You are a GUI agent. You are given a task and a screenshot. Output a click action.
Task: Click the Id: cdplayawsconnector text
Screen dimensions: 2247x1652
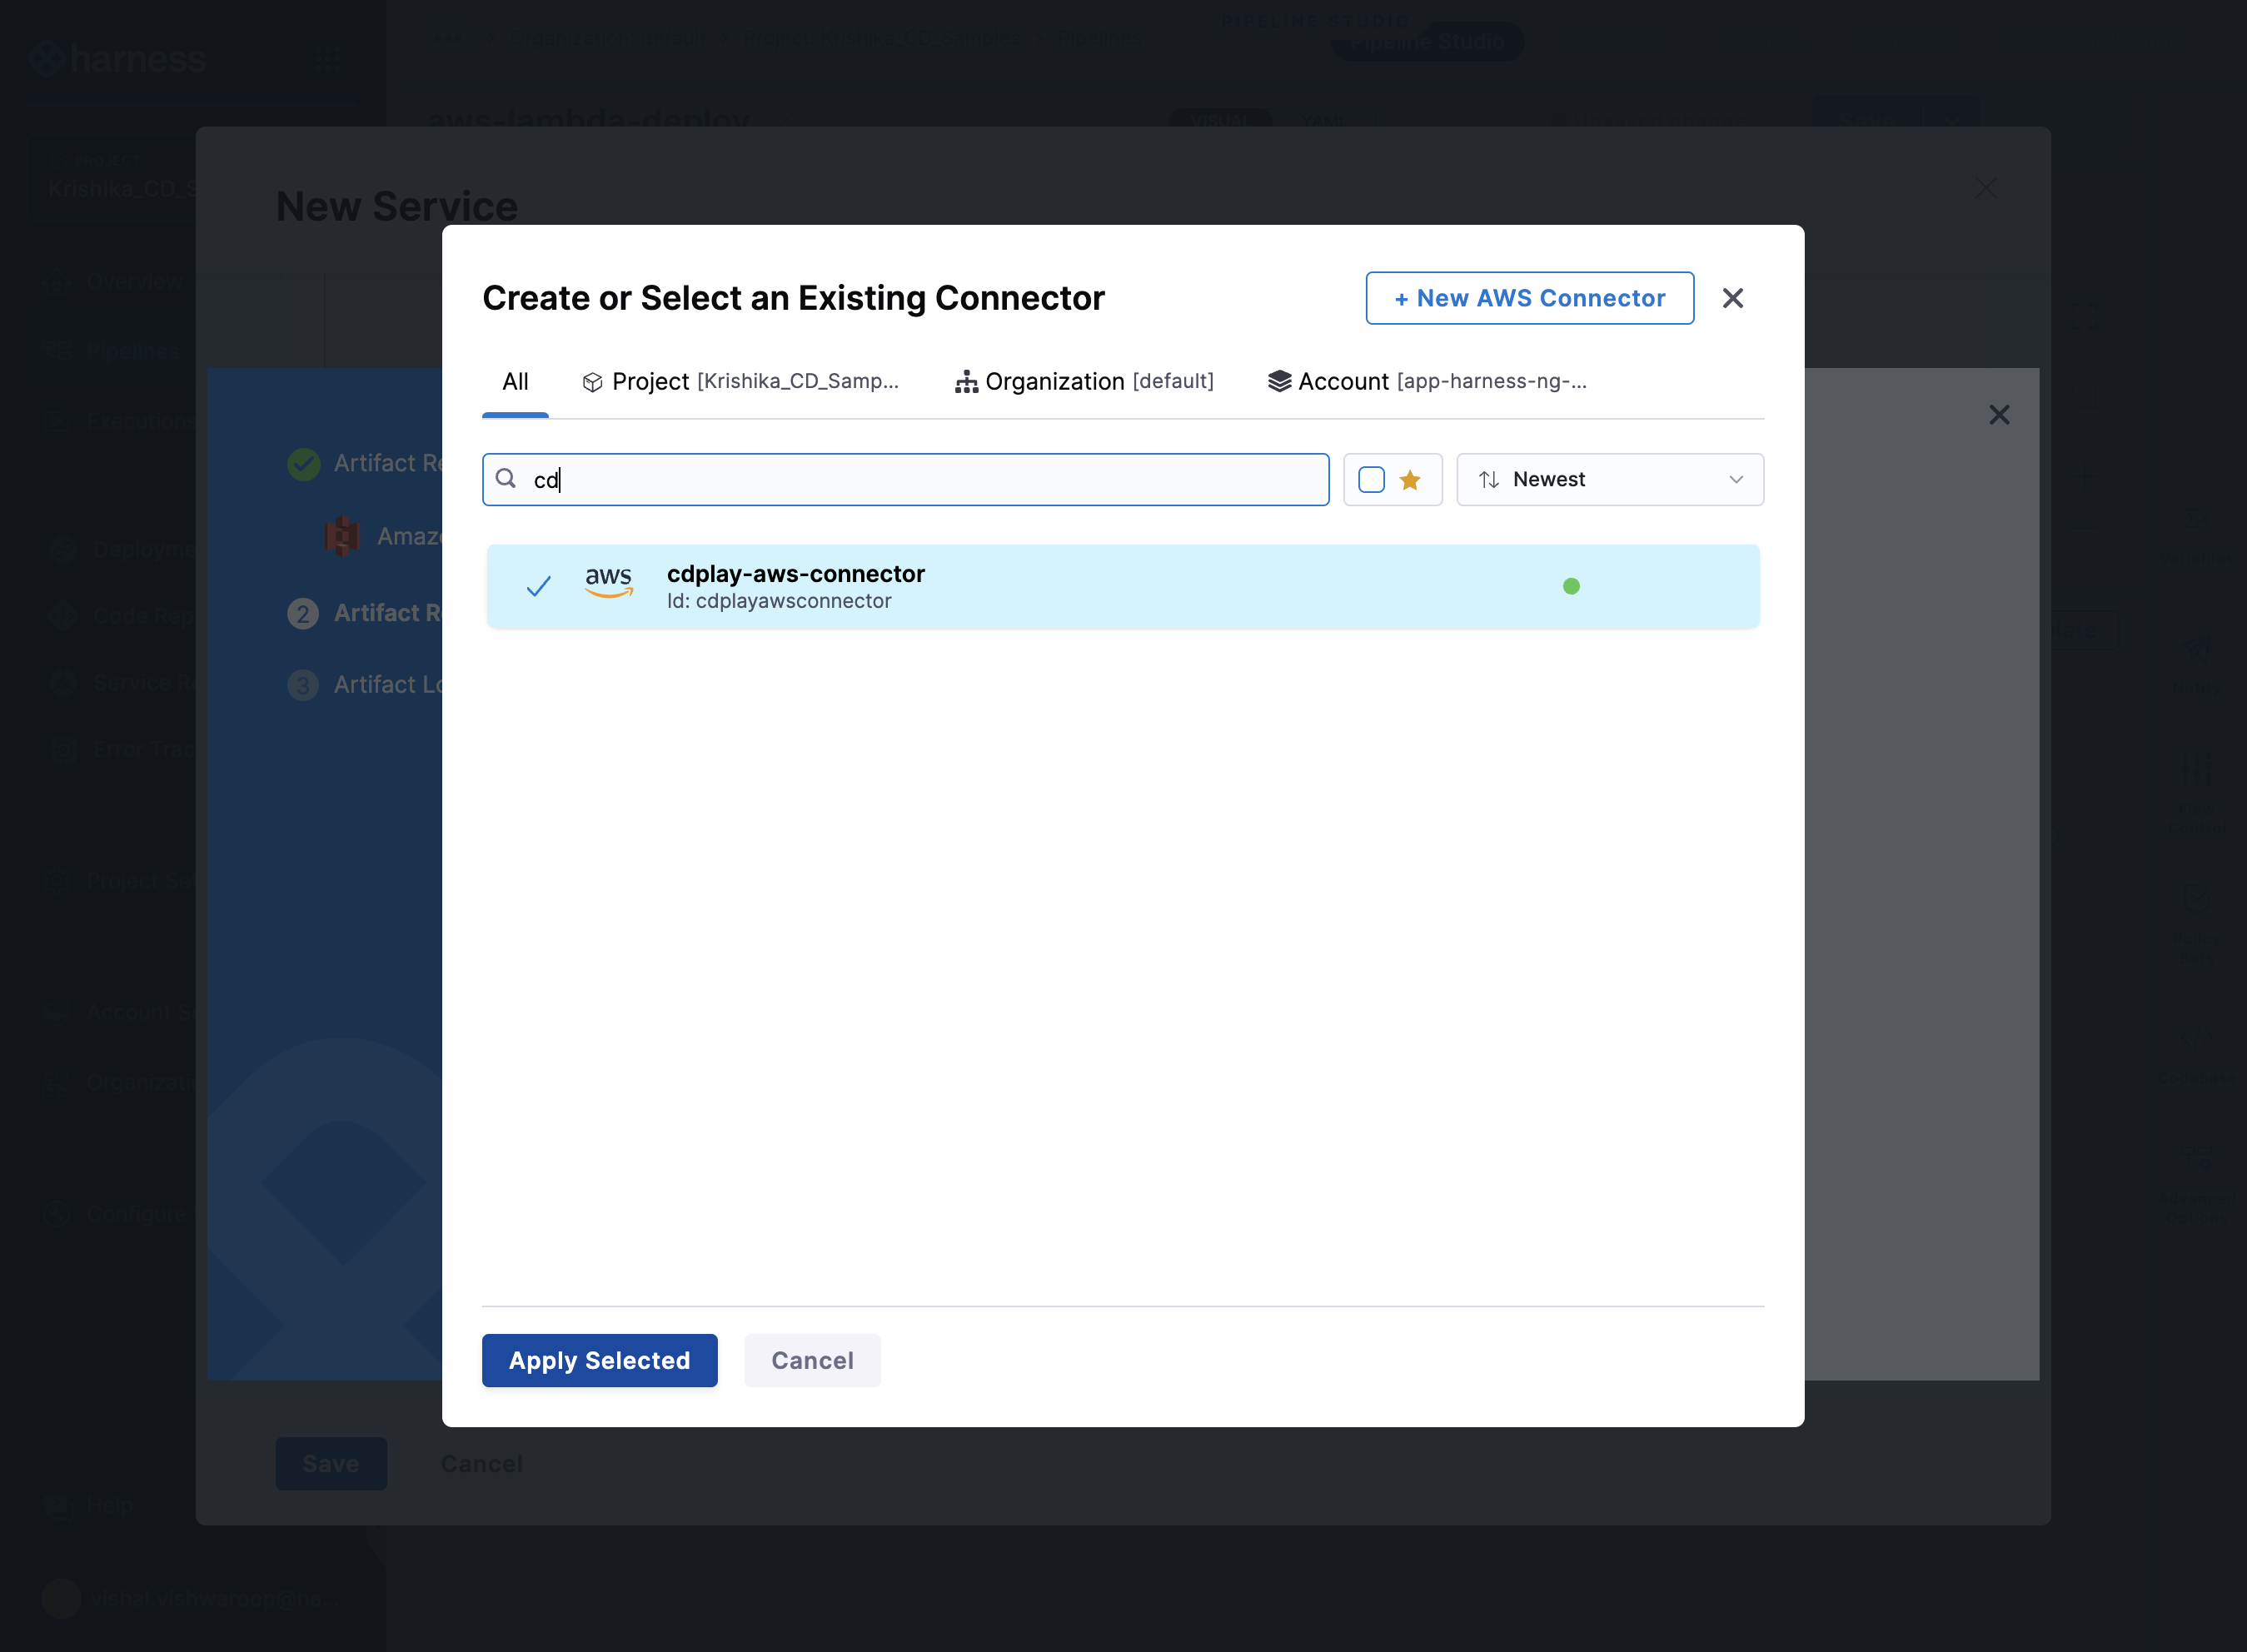click(x=779, y=602)
